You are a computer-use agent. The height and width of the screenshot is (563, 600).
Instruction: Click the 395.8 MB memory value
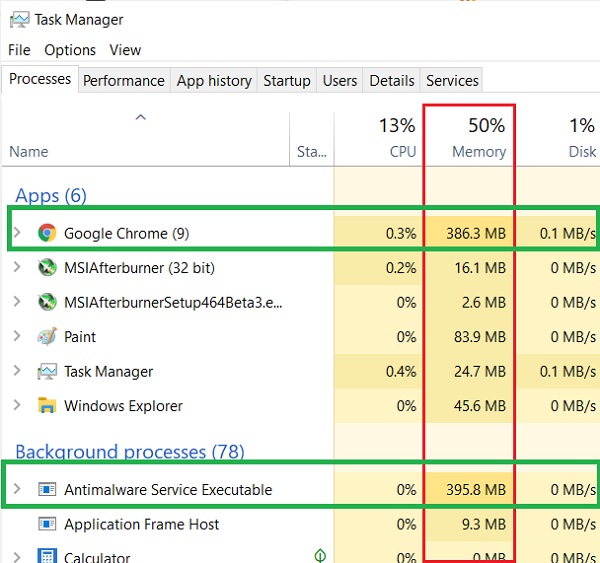(x=476, y=490)
